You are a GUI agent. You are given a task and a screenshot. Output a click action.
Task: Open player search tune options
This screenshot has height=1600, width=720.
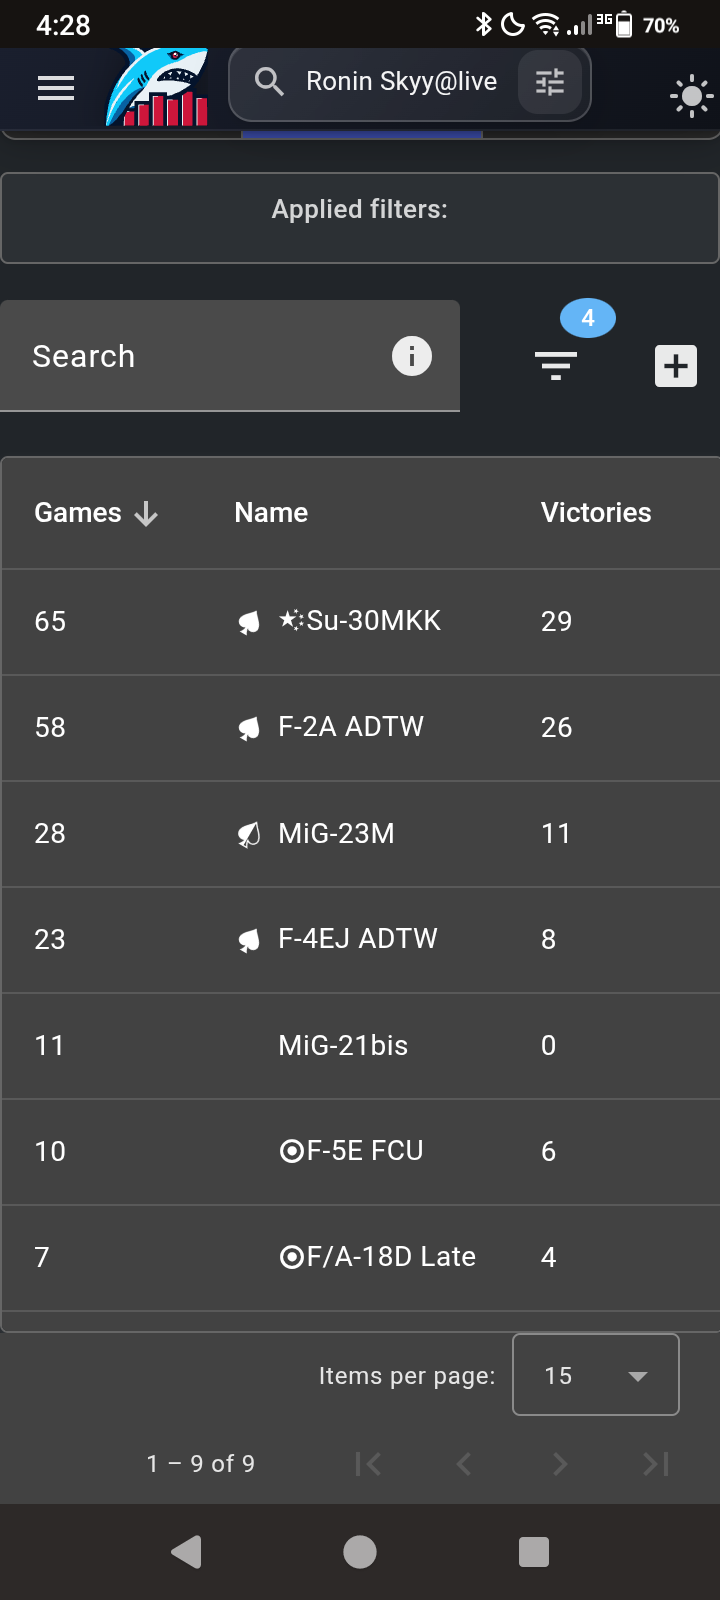[x=550, y=82]
